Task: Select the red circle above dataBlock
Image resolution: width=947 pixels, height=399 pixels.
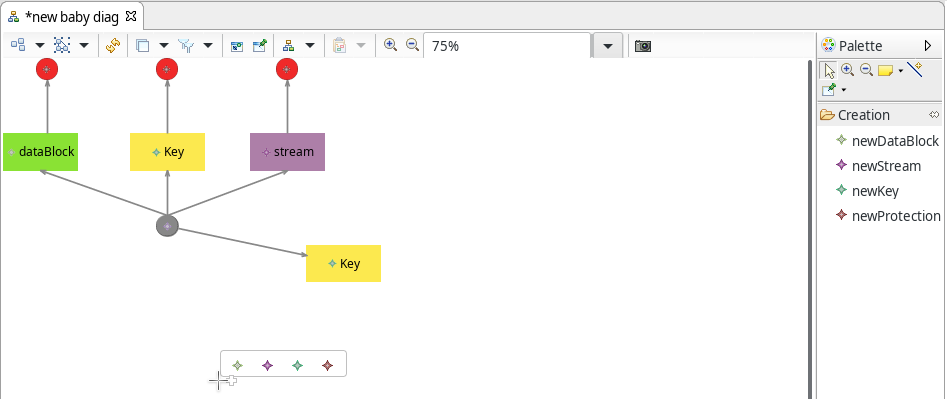Action: pos(47,69)
